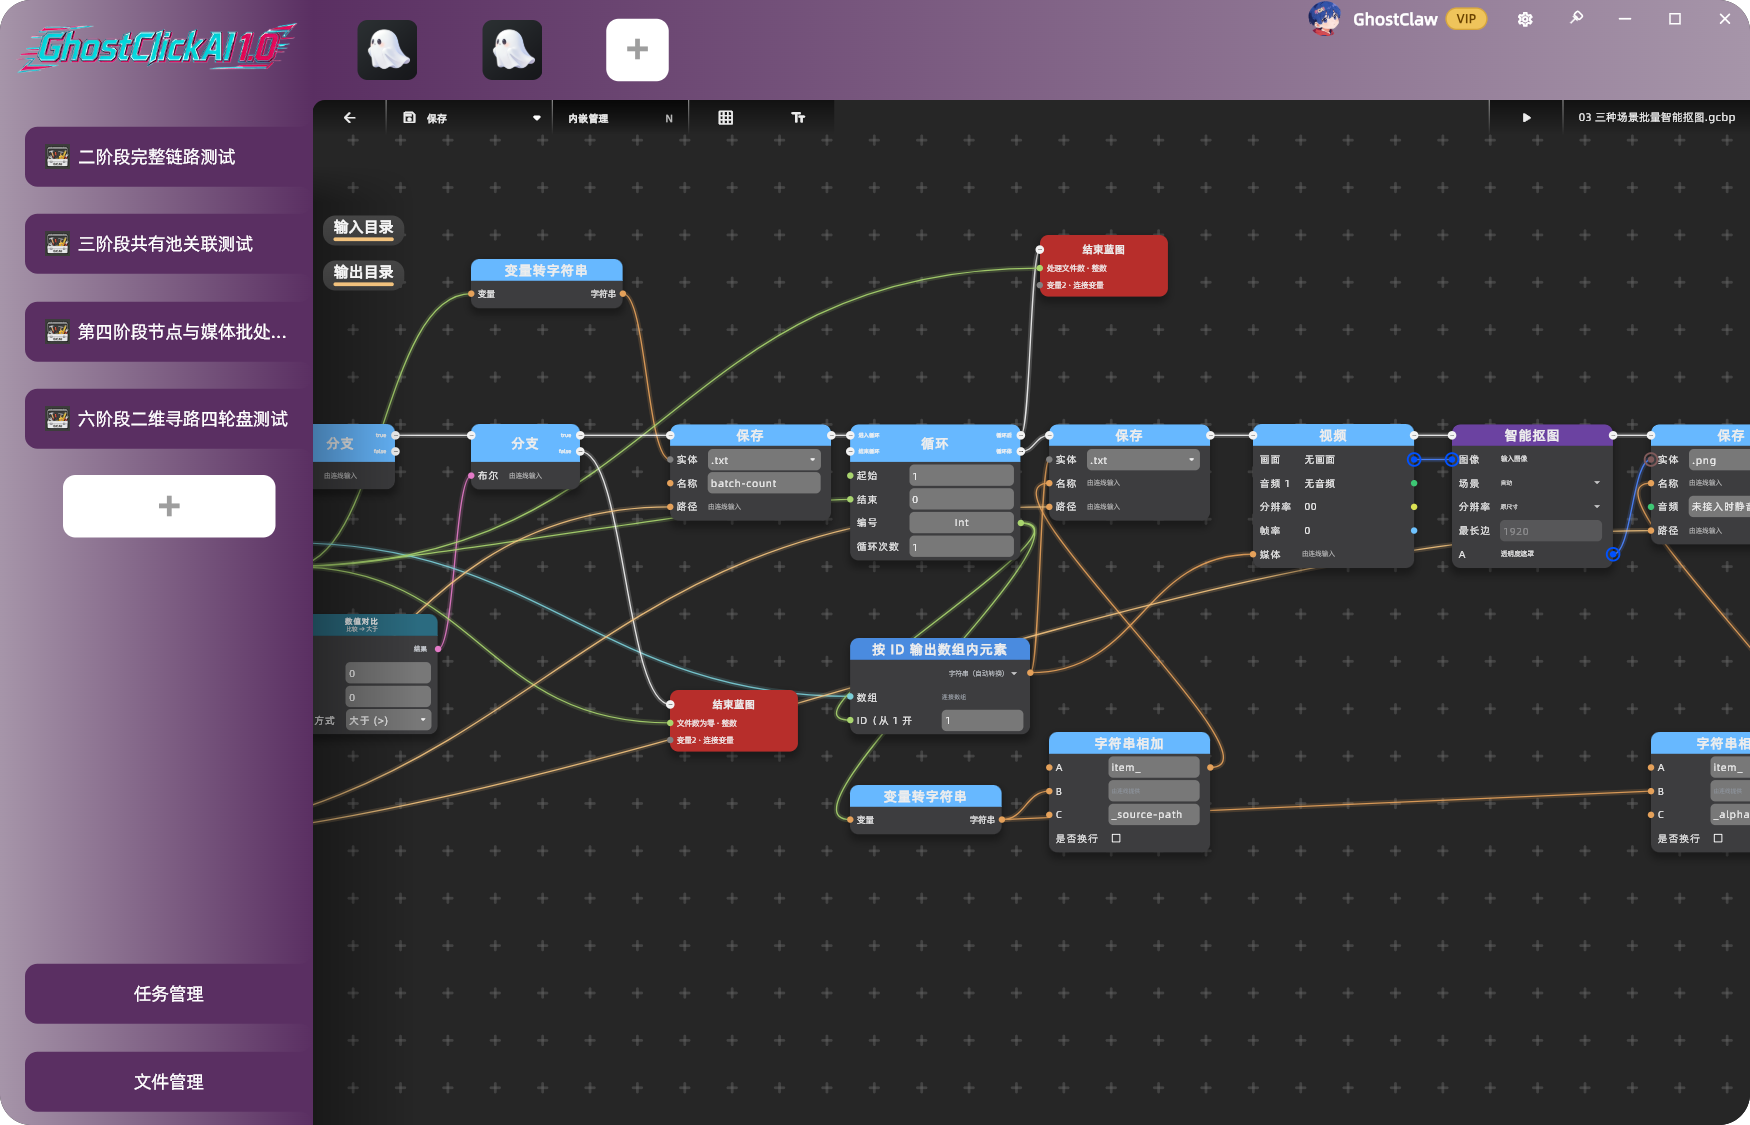Click the 文件管理 button
Screen dimensions: 1750x1125
pos(169,1082)
